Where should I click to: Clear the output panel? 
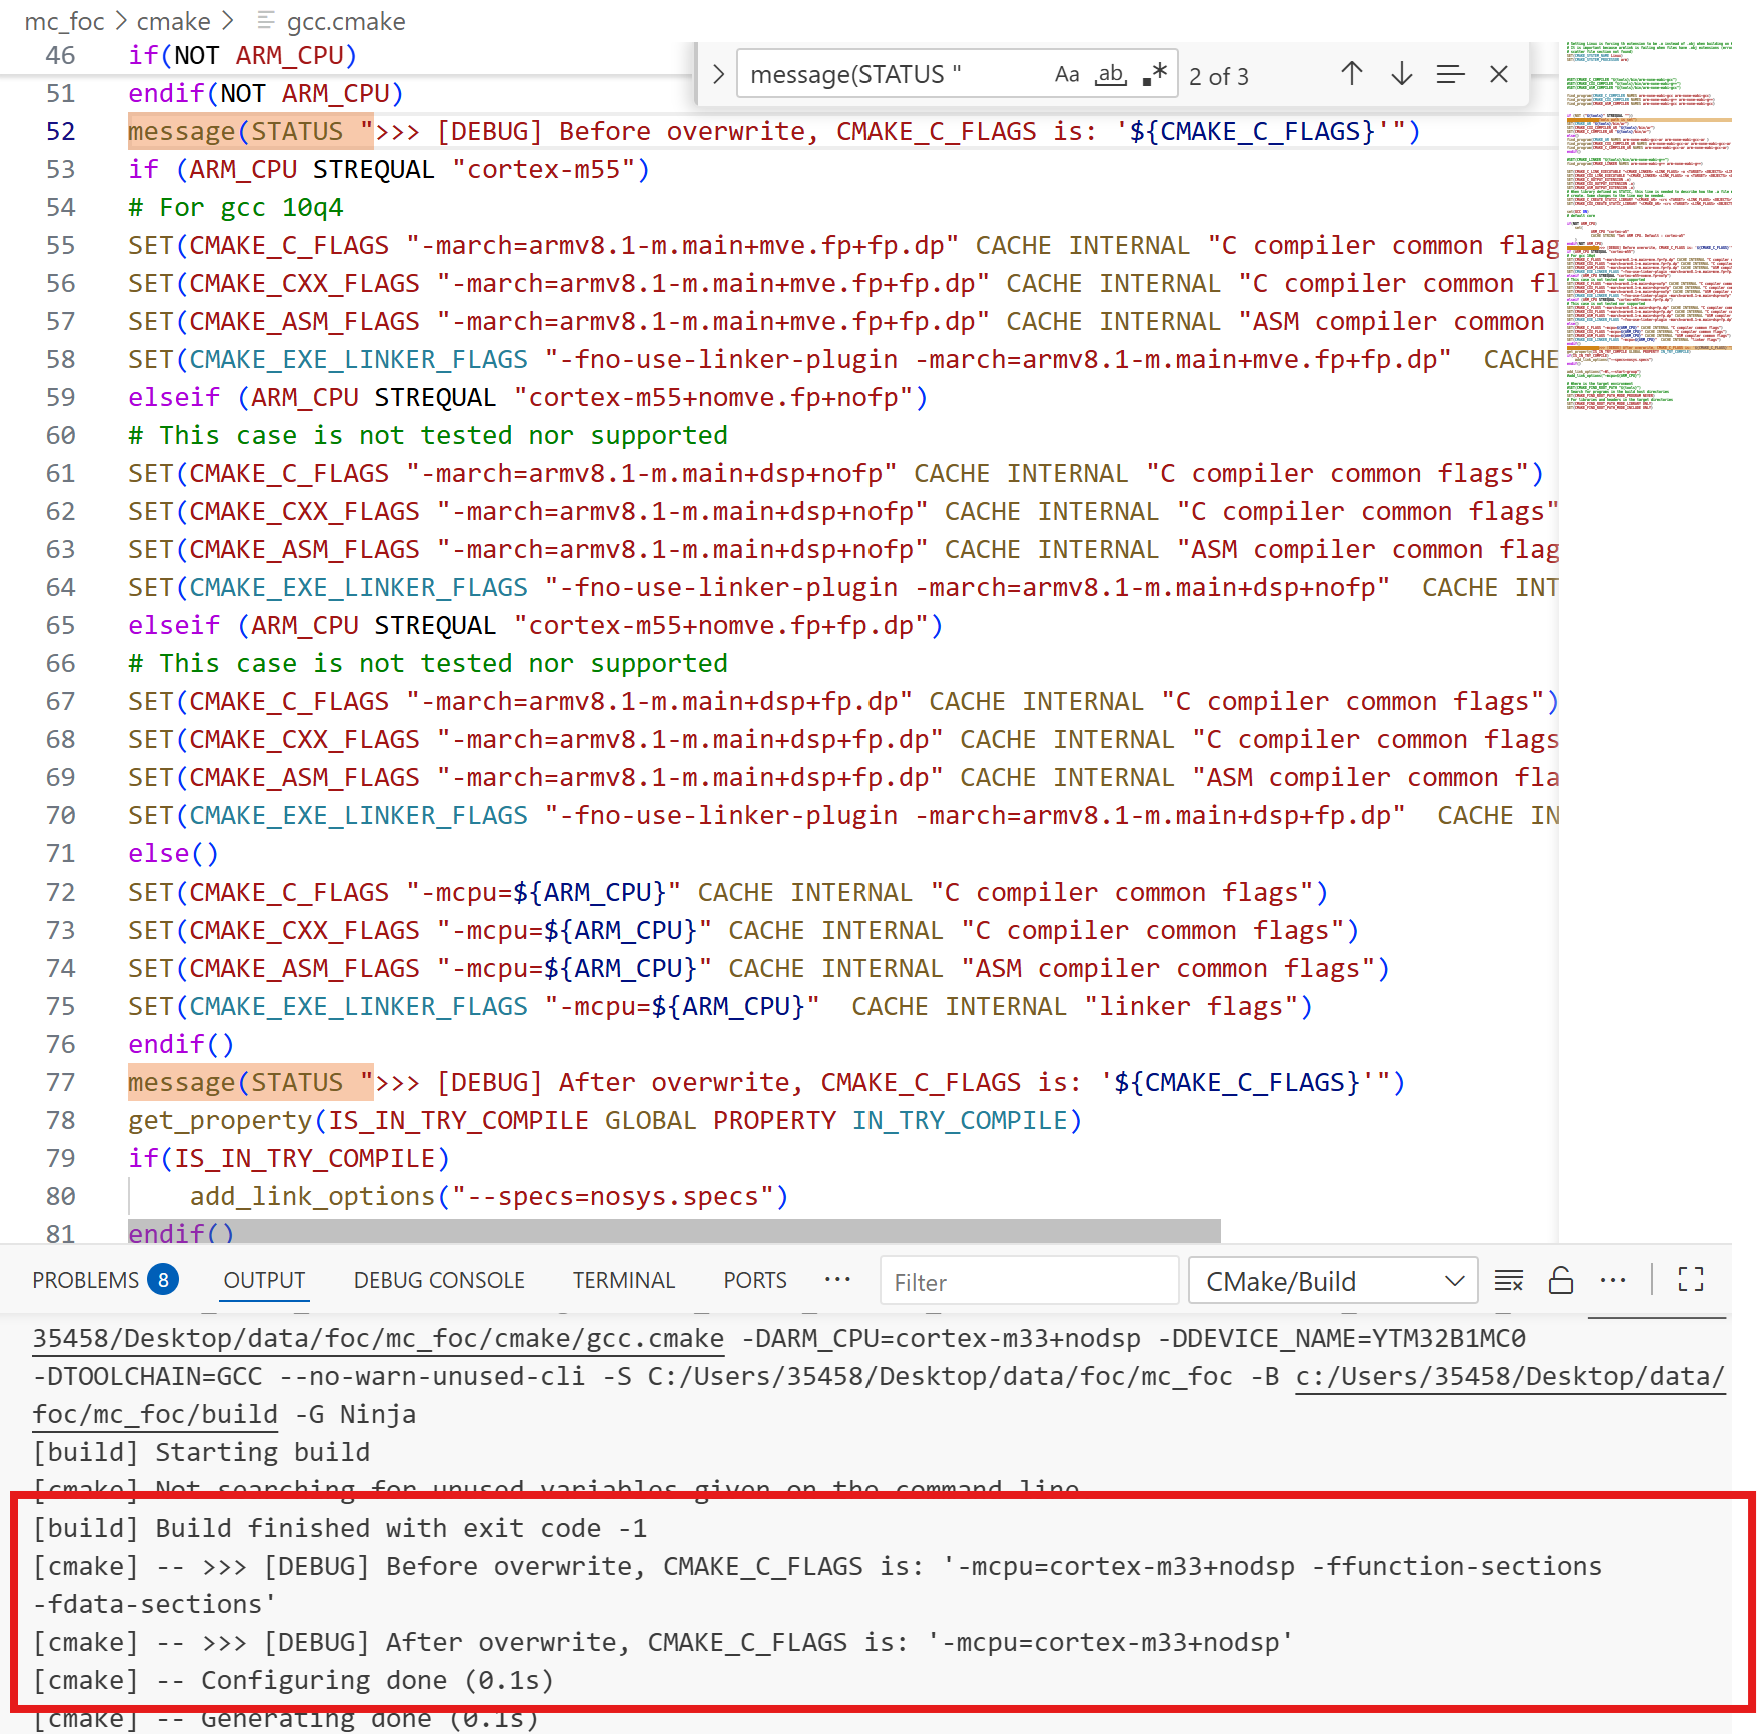pyautogui.click(x=1508, y=1281)
